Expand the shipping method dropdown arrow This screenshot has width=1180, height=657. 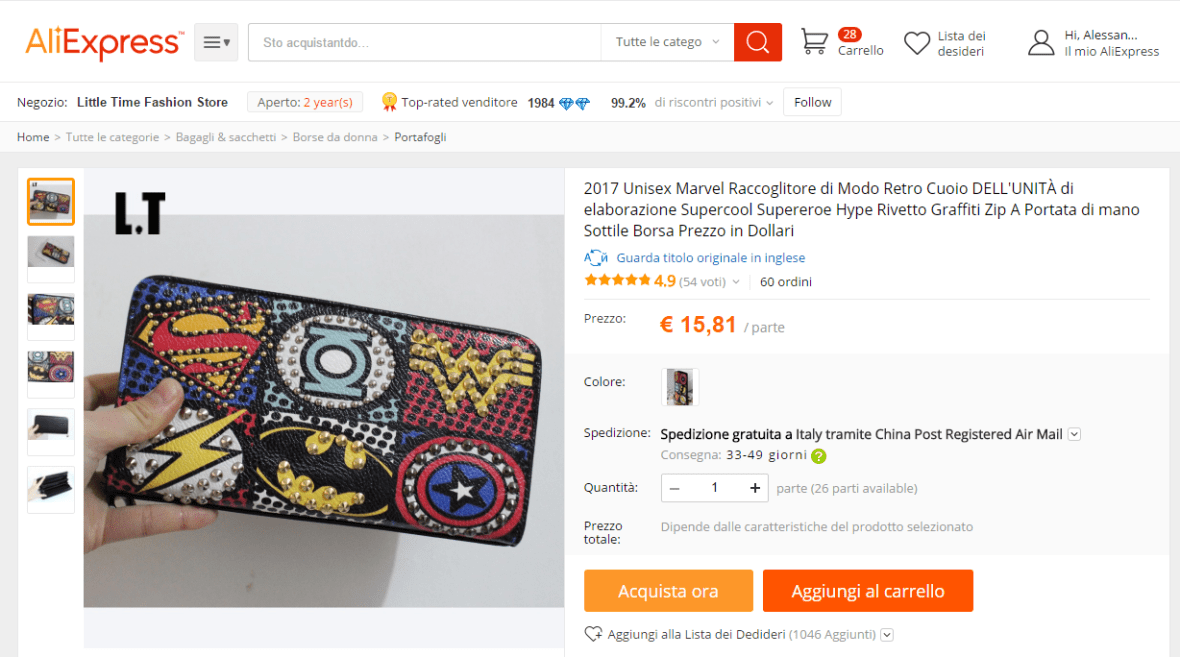[x=1074, y=434]
